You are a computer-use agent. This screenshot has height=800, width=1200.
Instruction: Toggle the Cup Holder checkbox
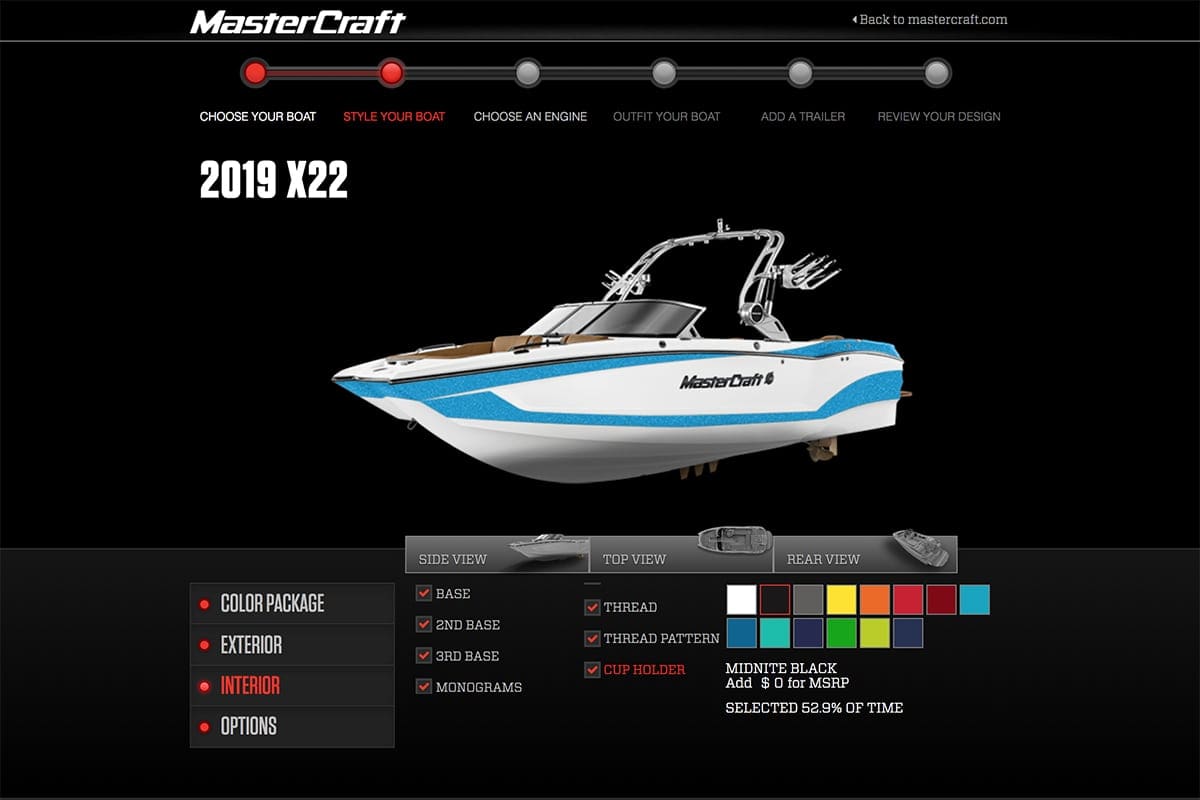click(592, 669)
